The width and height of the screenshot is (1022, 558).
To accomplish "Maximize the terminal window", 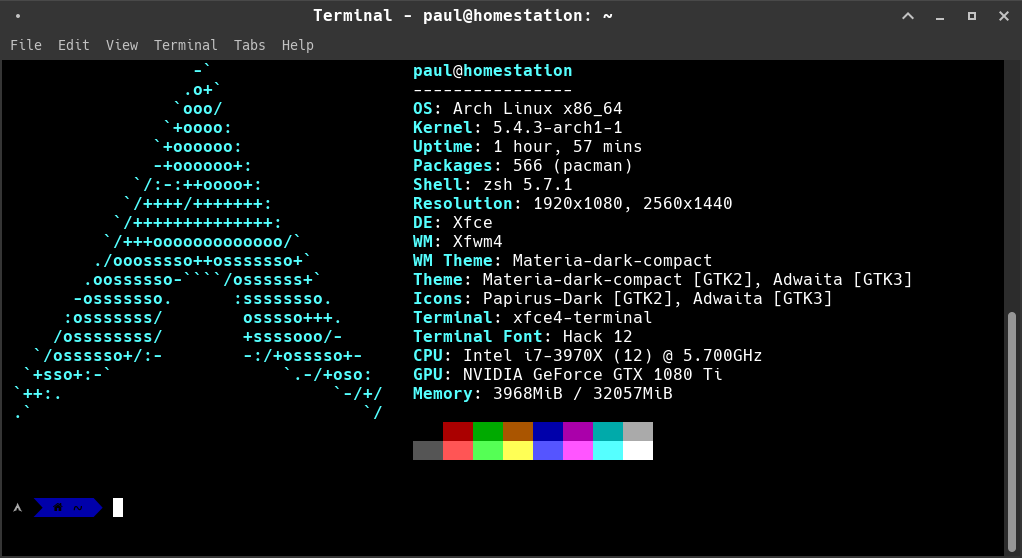I will click(972, 16).
